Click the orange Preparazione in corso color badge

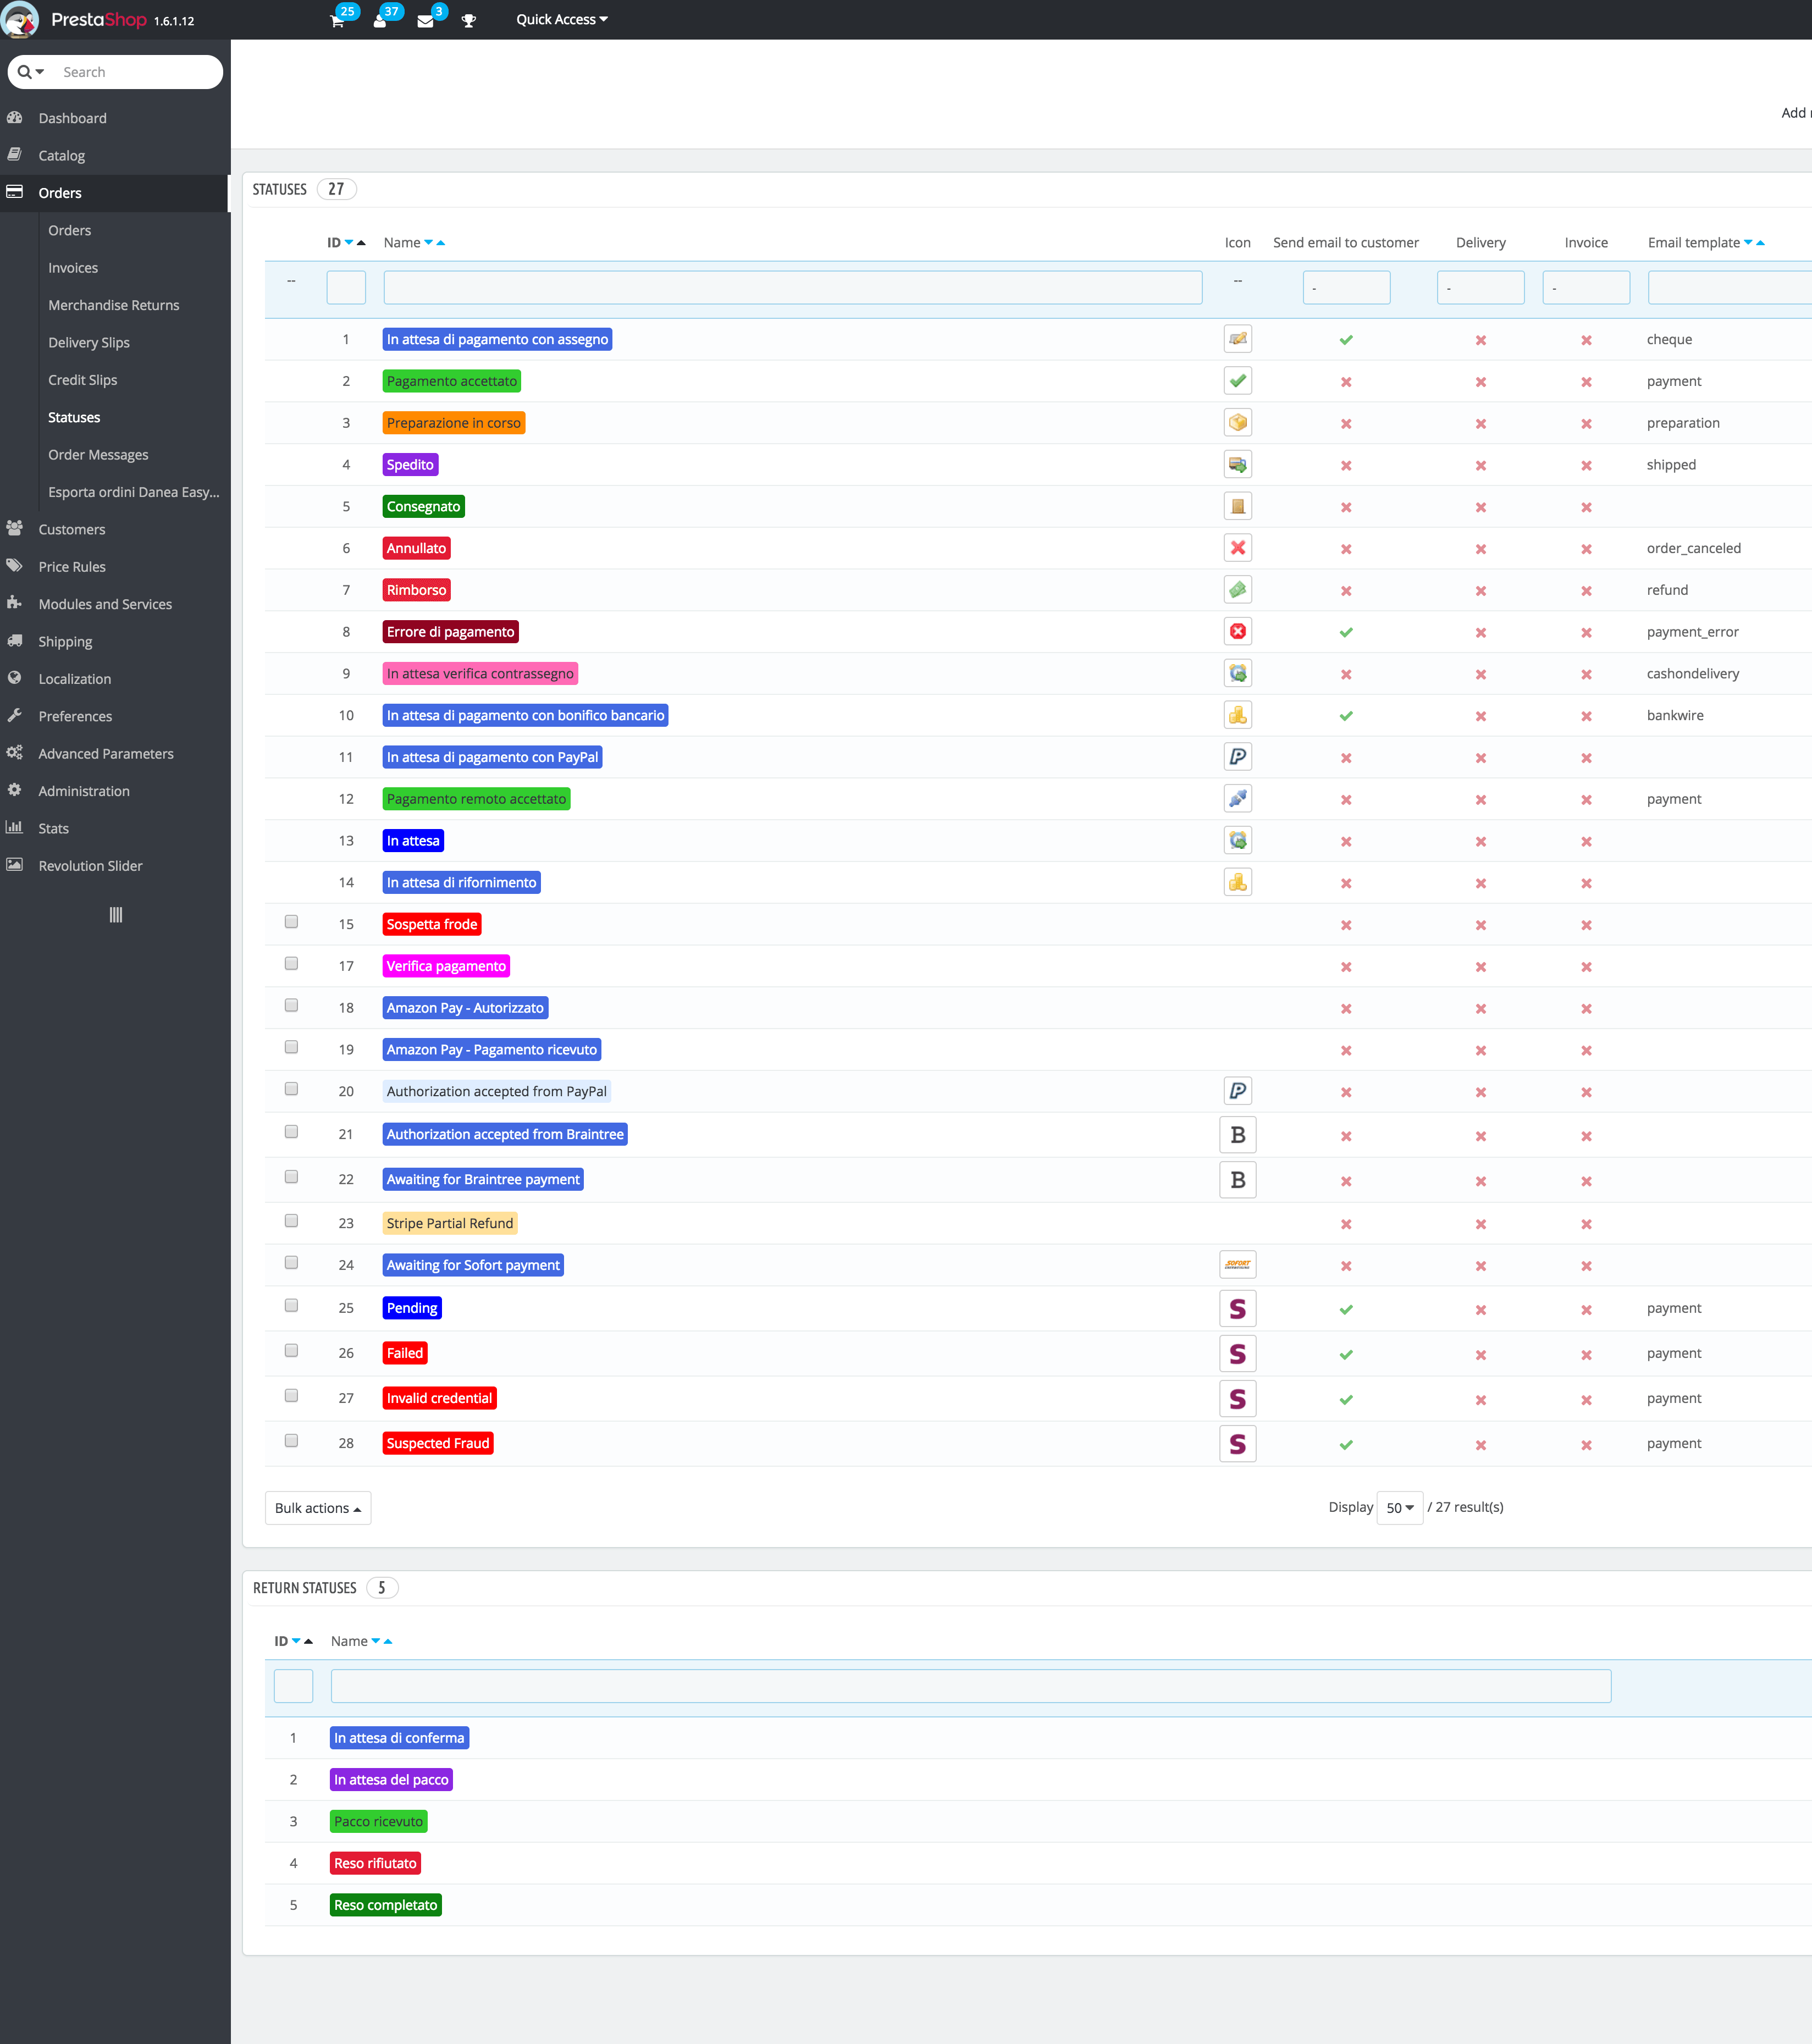click(x=453, y=423)
